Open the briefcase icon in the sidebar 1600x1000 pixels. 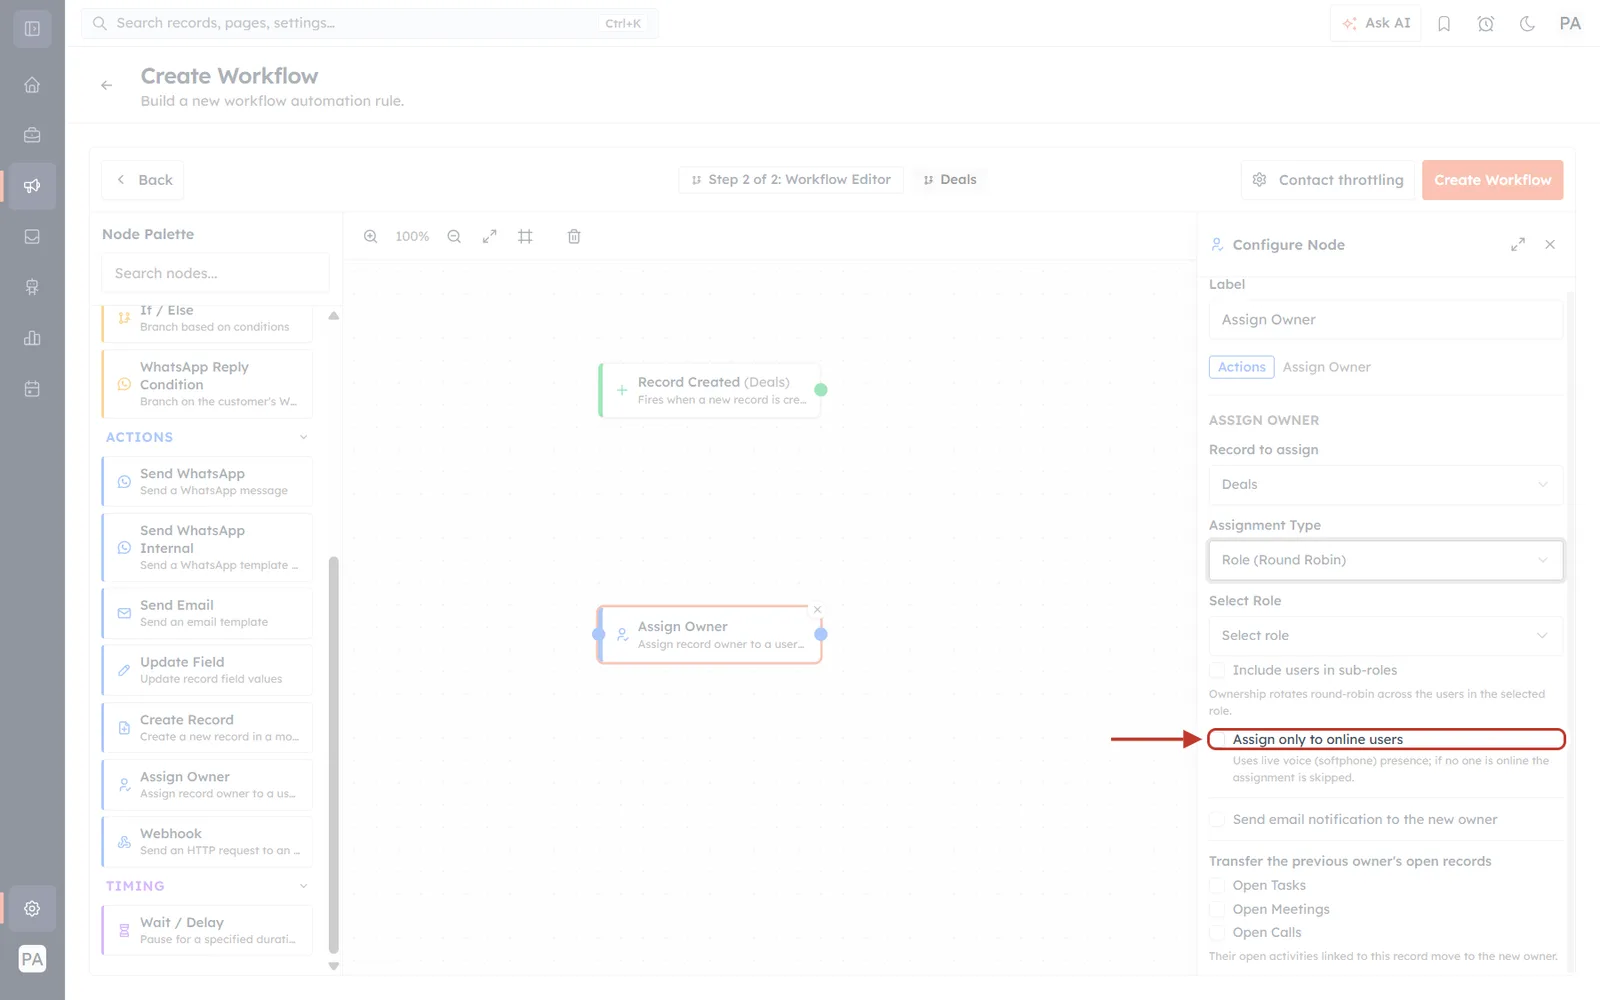pyautogui.click(x=32, y=135)
